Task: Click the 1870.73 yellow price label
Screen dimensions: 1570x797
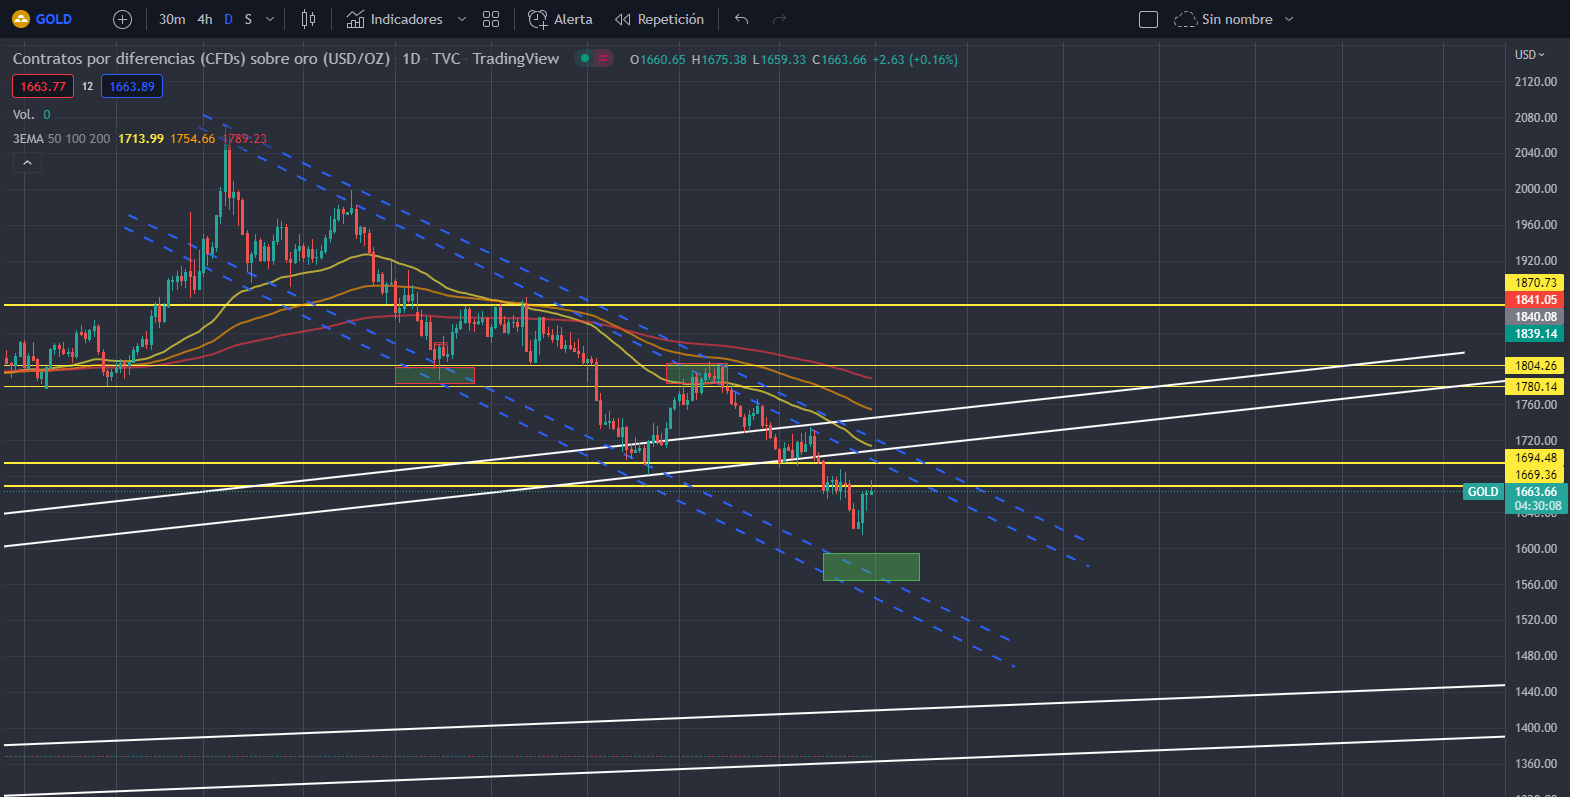Action: coord(1535,283)
